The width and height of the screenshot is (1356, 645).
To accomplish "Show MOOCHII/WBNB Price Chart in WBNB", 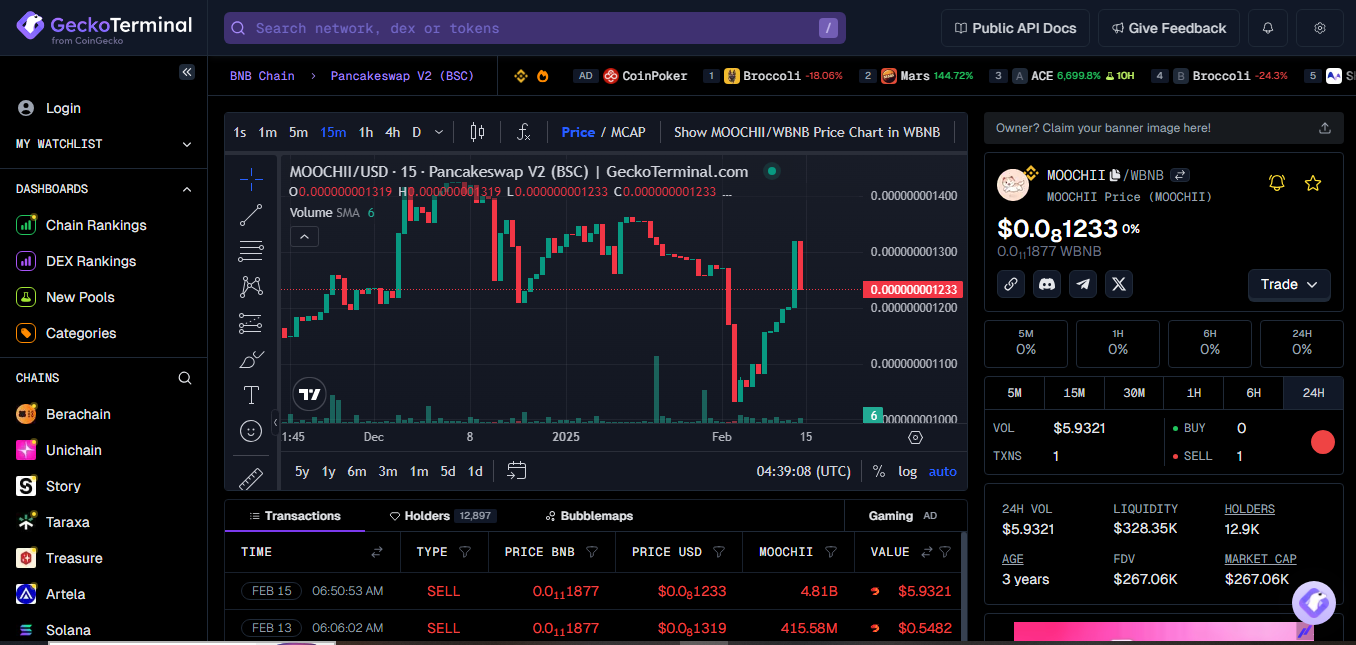I will pyautogui.click(x=807, y=132).
